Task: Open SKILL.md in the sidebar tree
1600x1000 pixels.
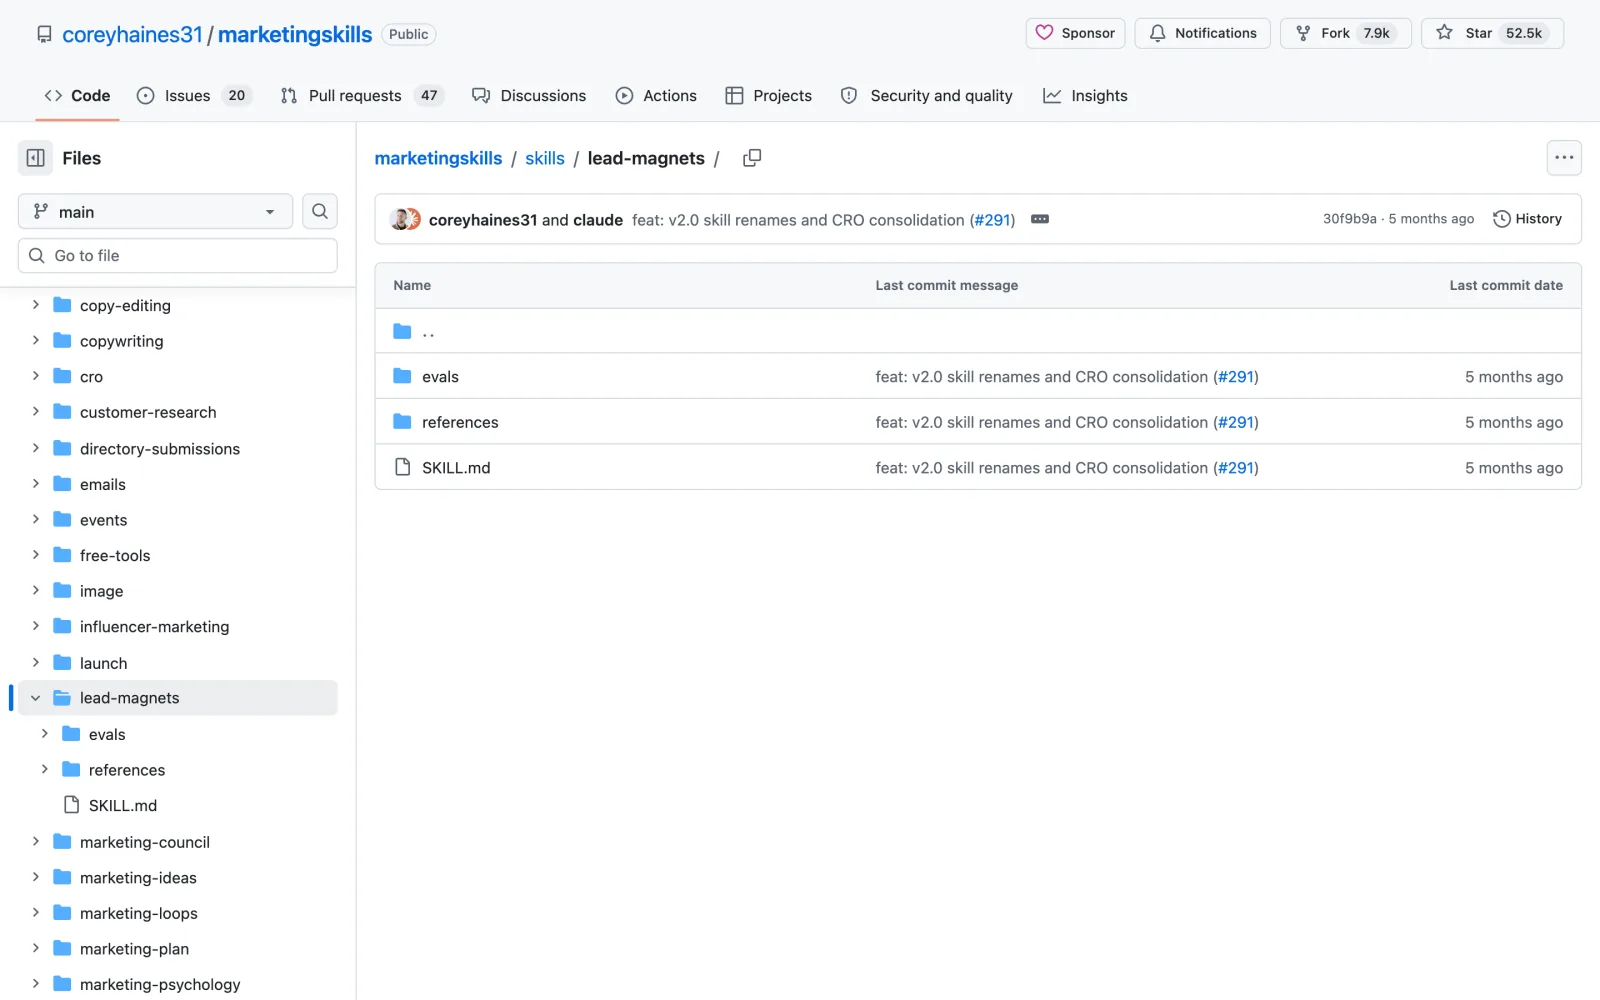Action: click(123, 805)
